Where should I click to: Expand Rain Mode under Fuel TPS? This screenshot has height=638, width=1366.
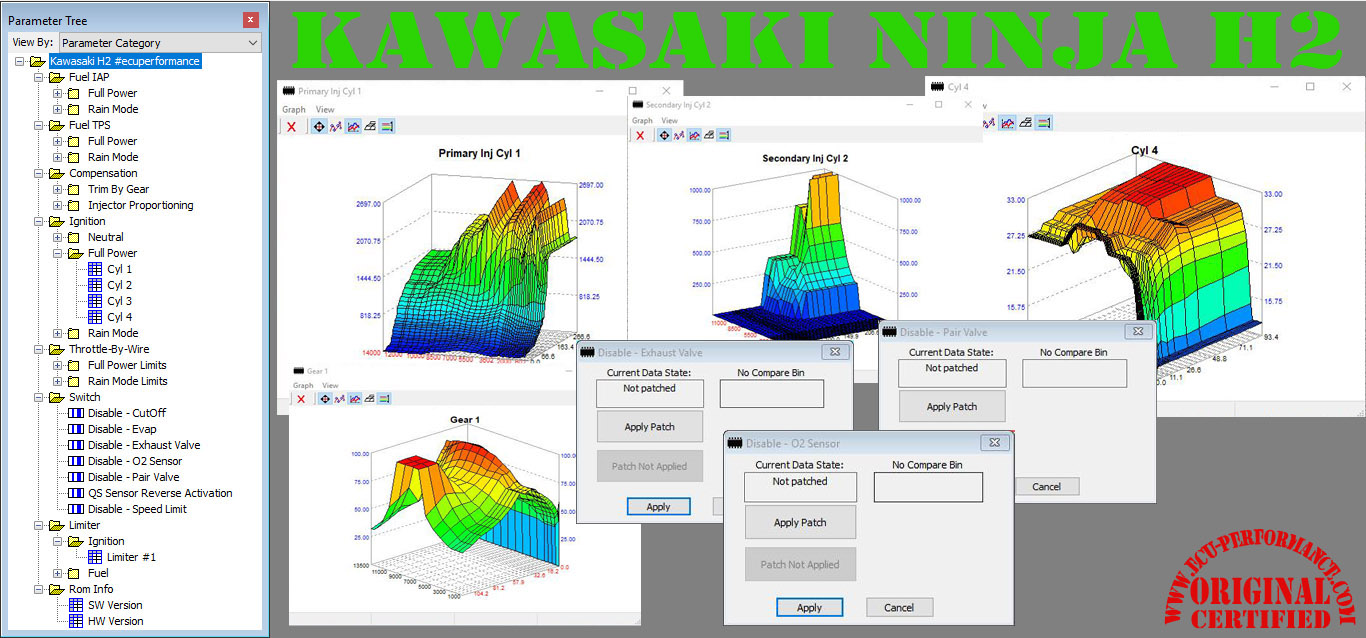click(x=58, y=157)
